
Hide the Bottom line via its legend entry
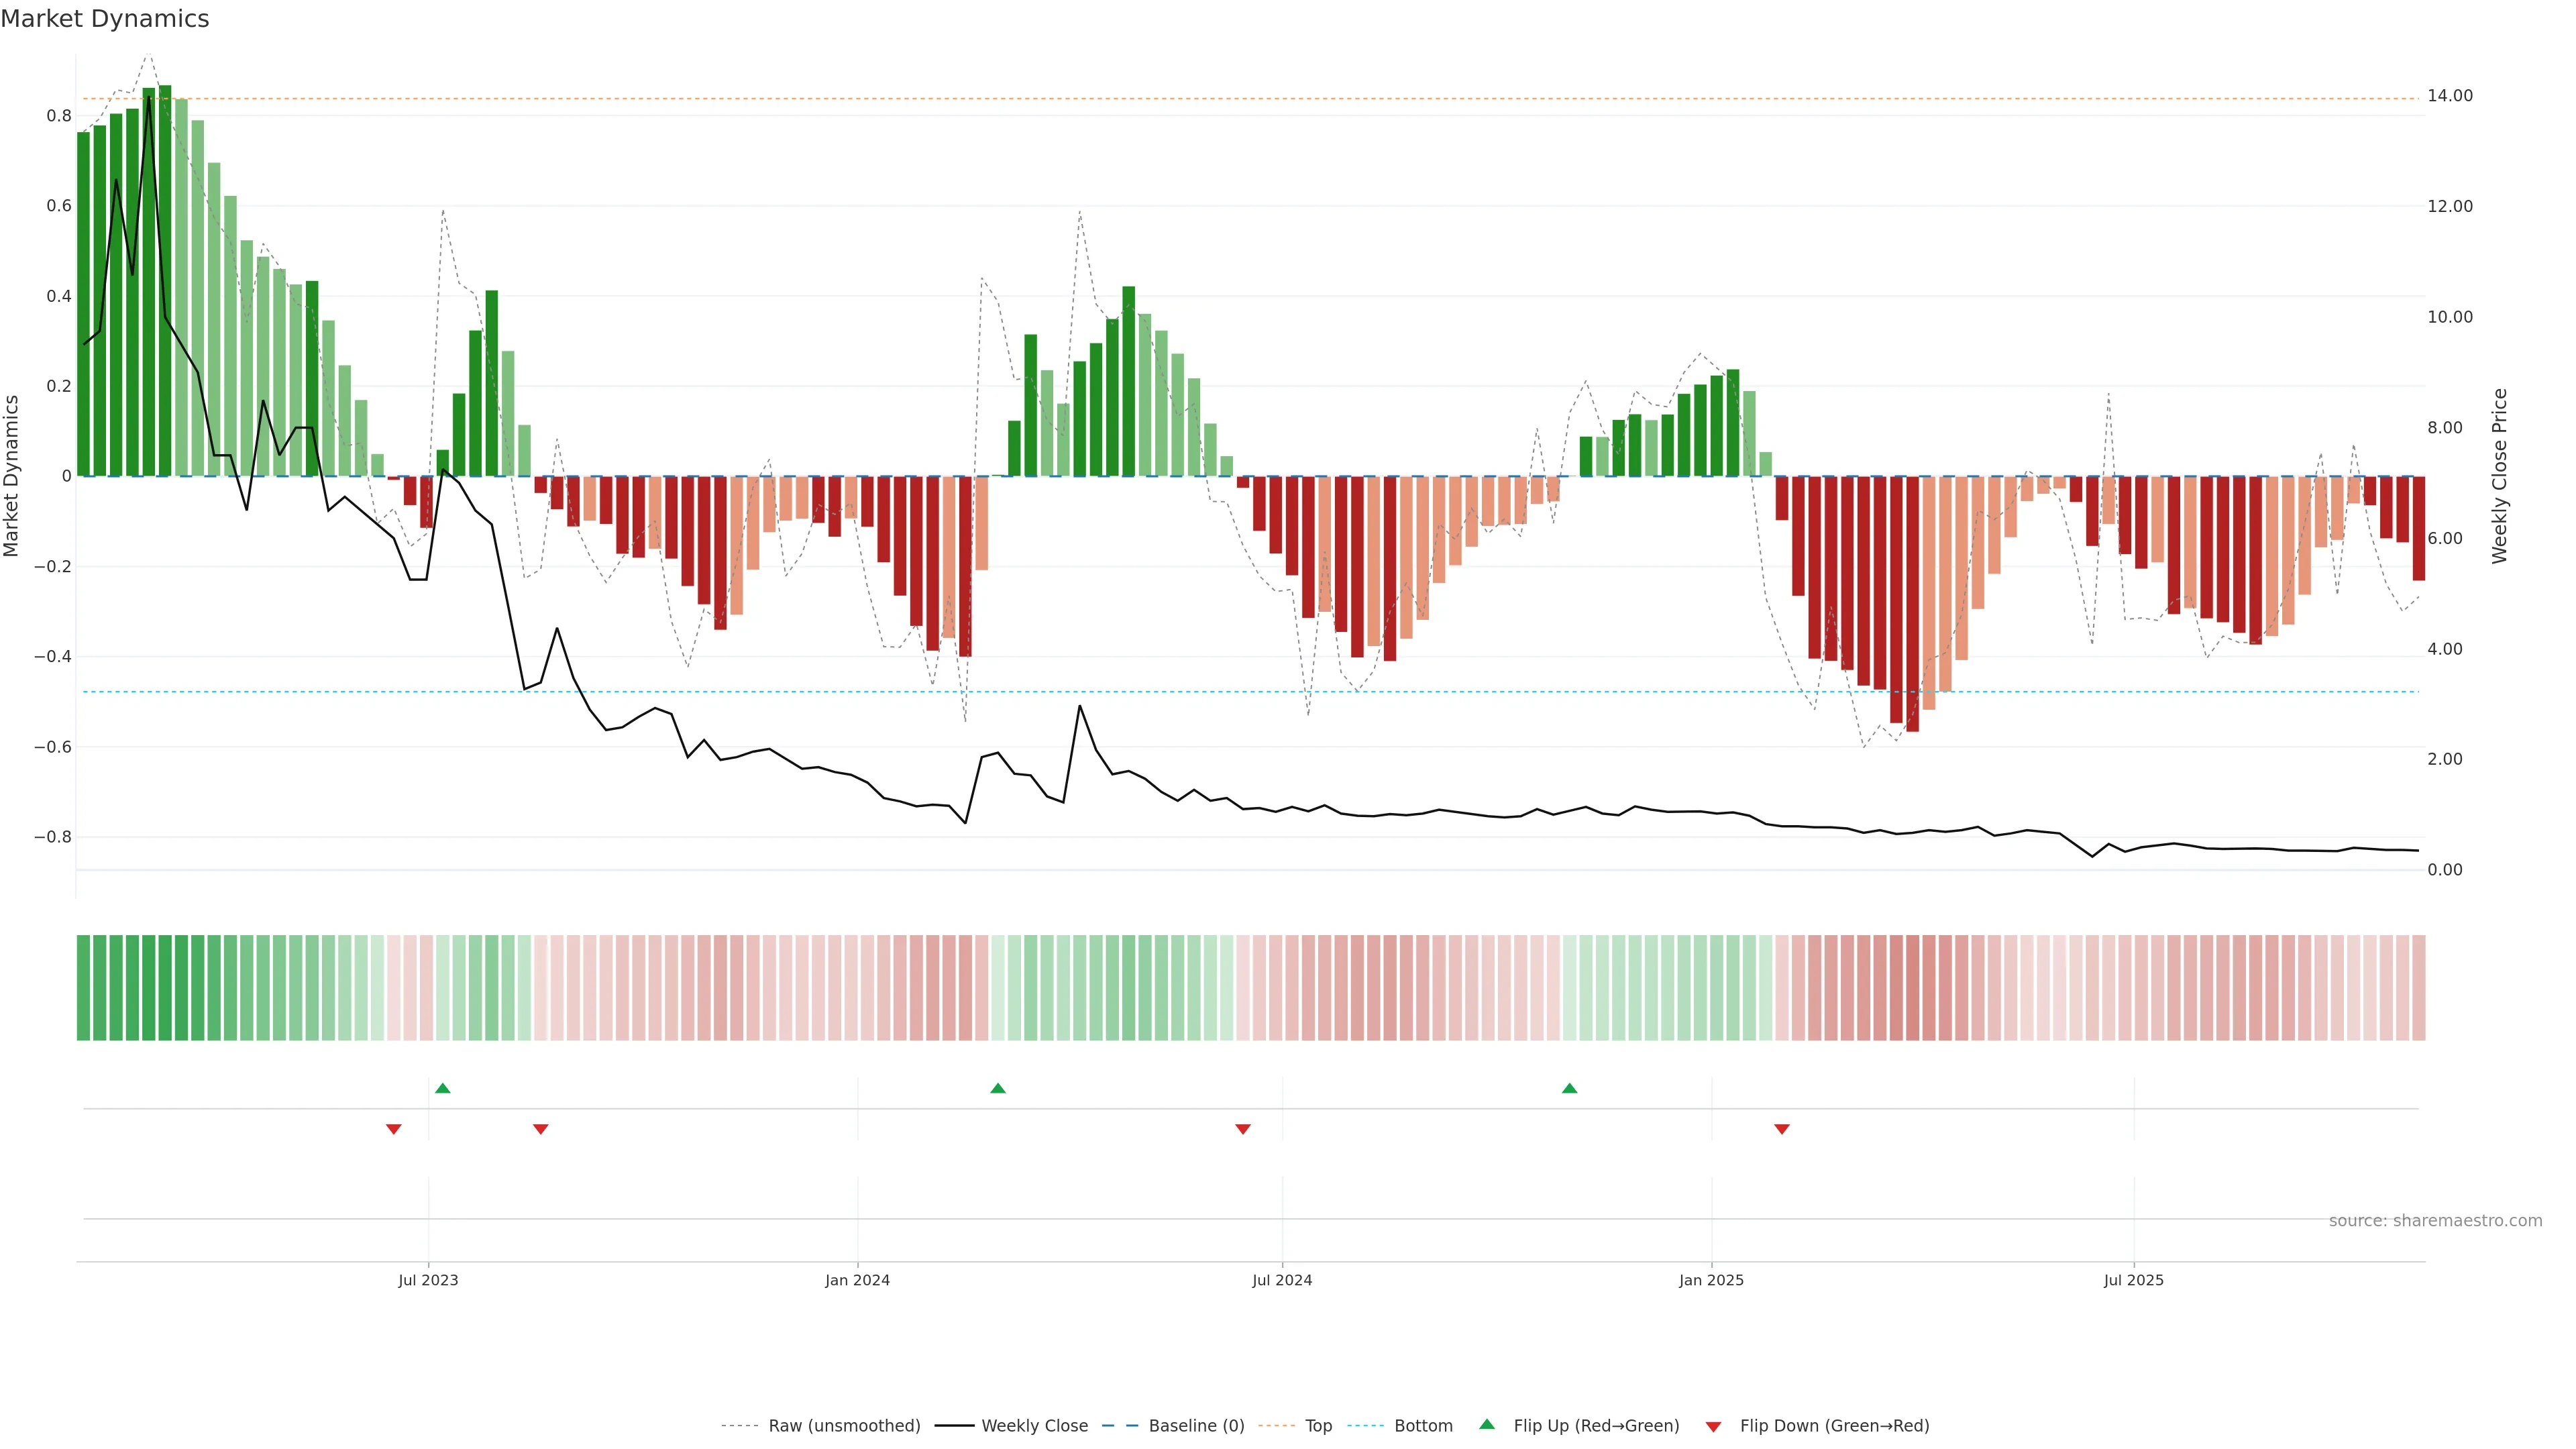(1423, 1426)
